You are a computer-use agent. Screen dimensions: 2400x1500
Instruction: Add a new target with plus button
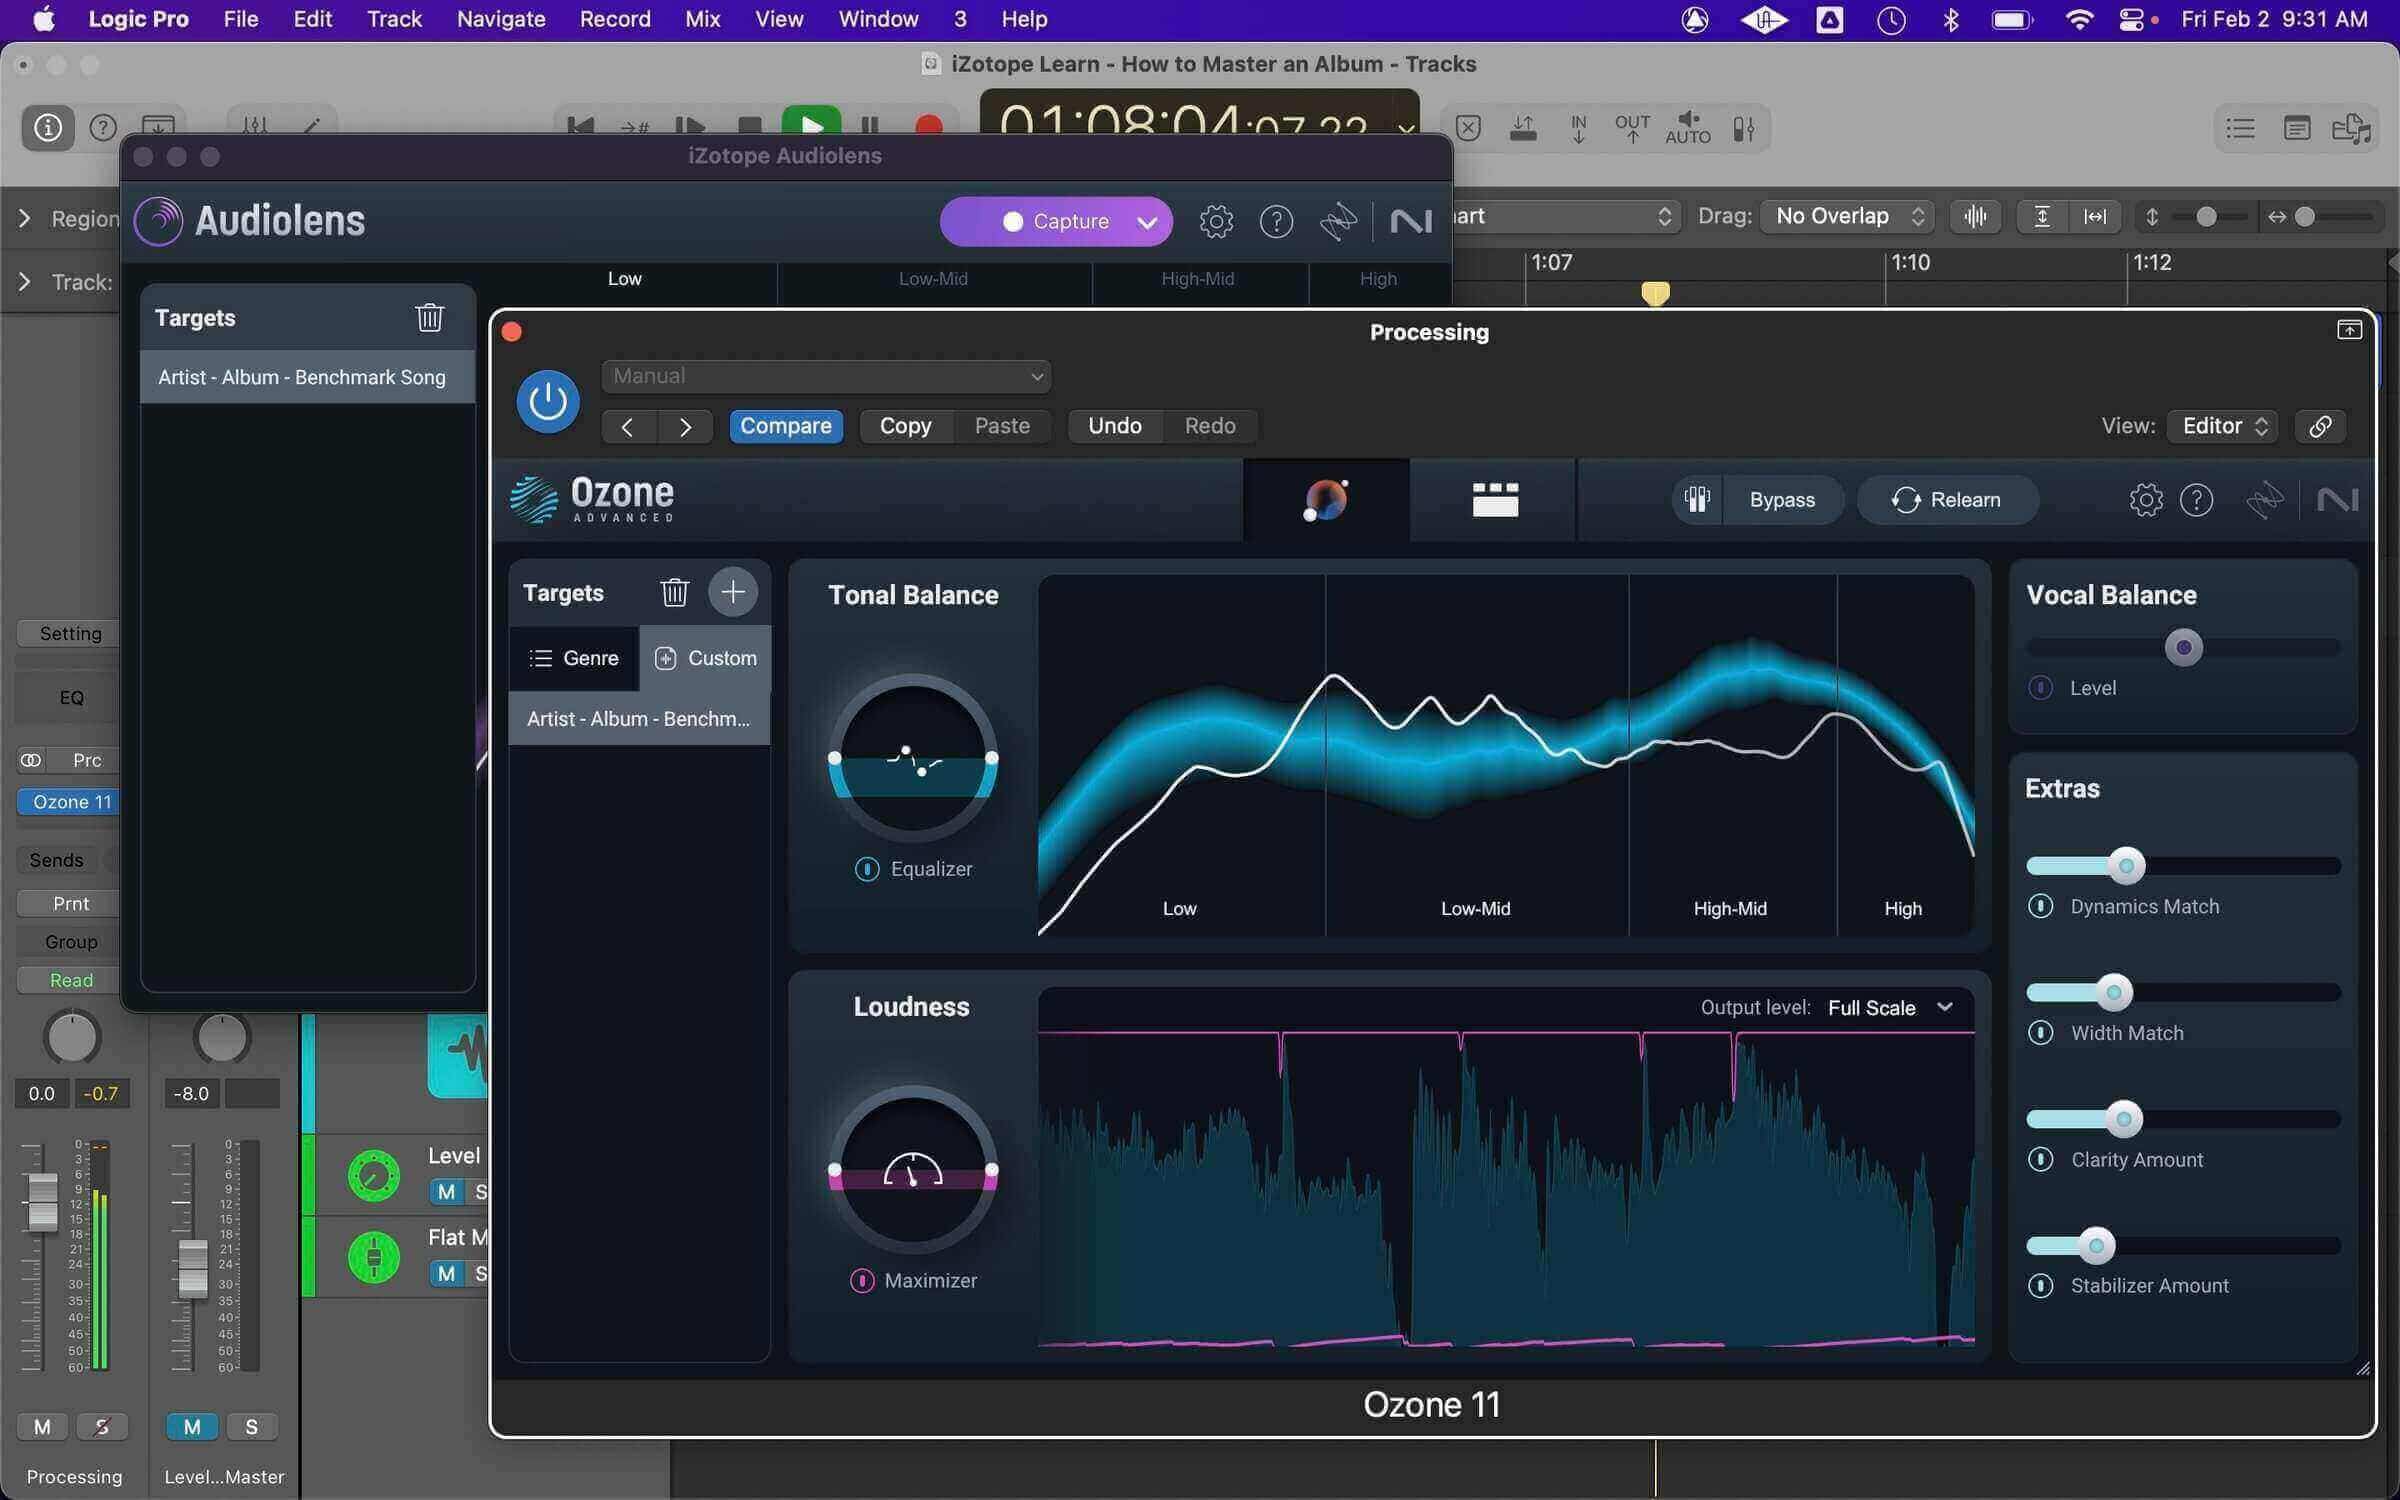pyautogui.click(x=733, y=592)
